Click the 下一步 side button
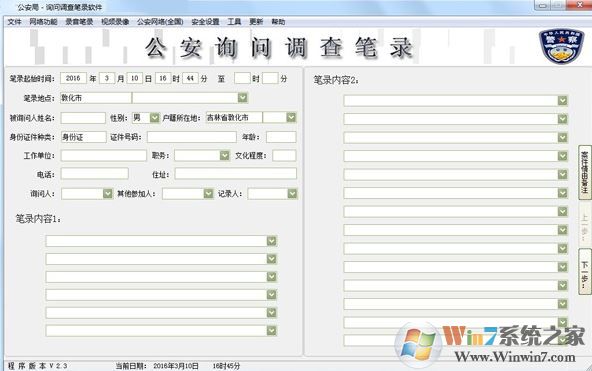Image resolution: width=592 pixels, height=371 pixels. (x=584, y=272)
